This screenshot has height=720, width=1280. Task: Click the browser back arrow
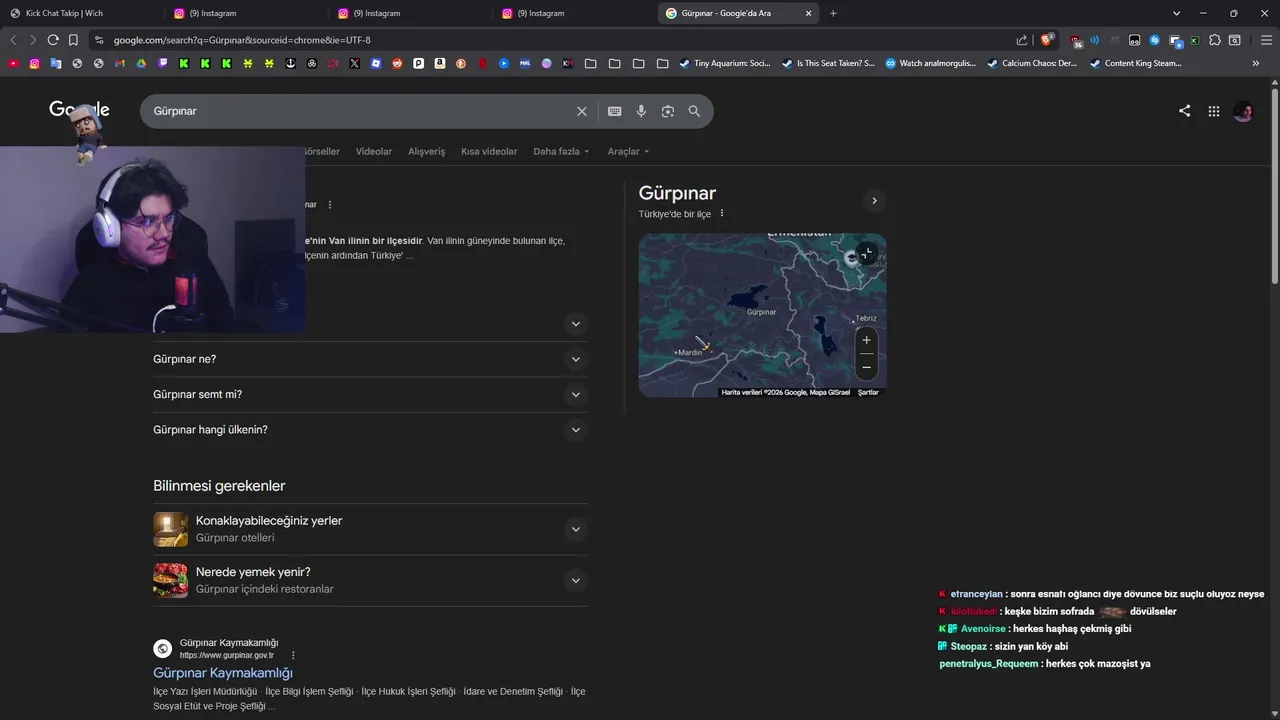[x=13, y=40]
